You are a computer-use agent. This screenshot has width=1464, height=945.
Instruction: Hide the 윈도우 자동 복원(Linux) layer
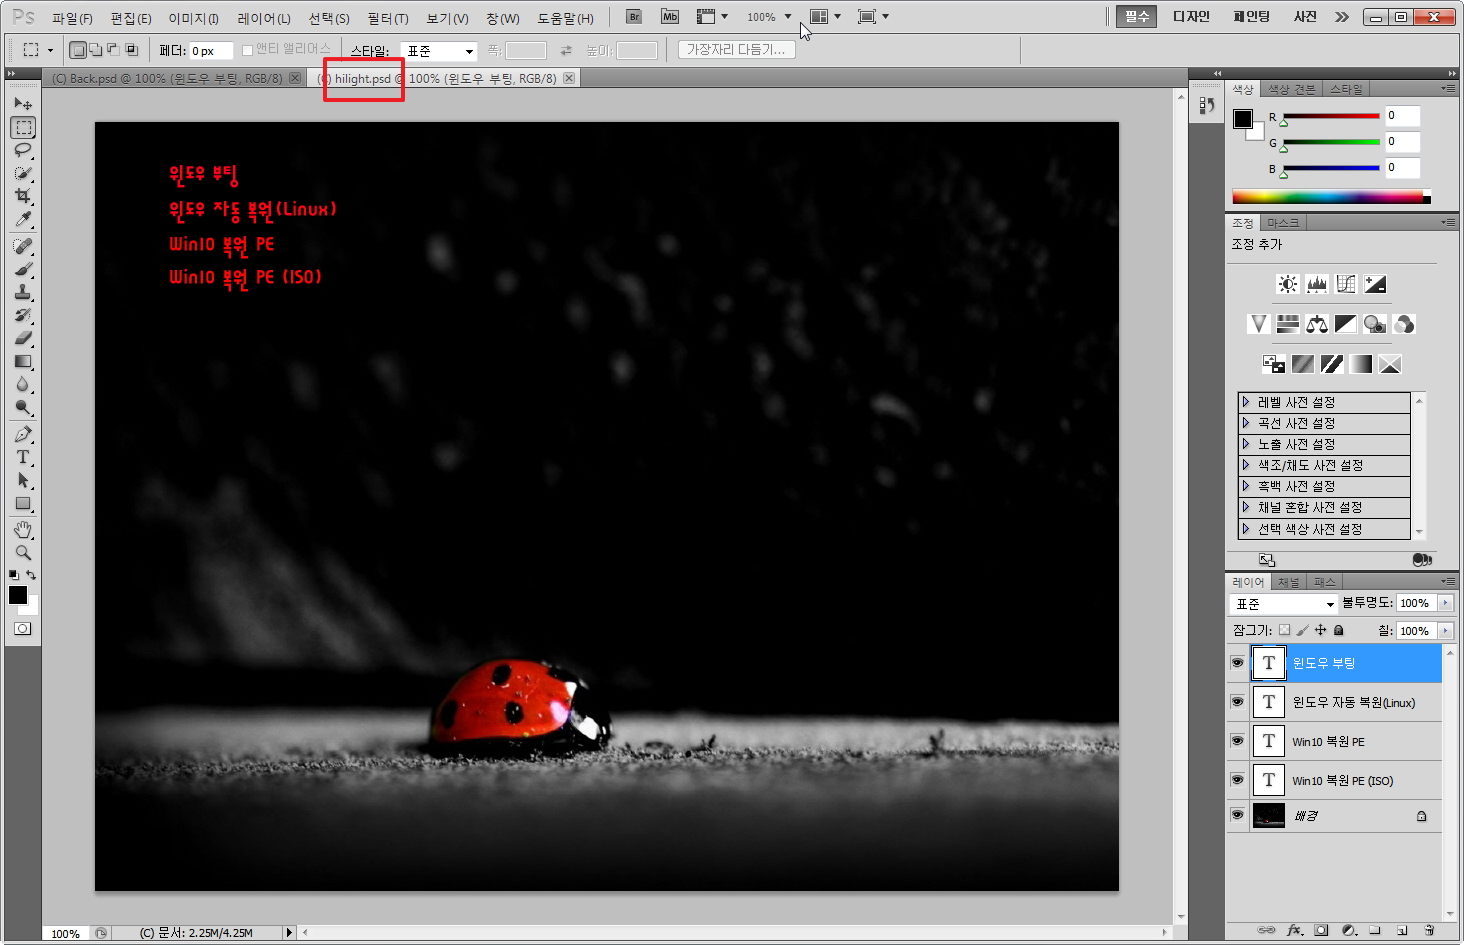1237,702
